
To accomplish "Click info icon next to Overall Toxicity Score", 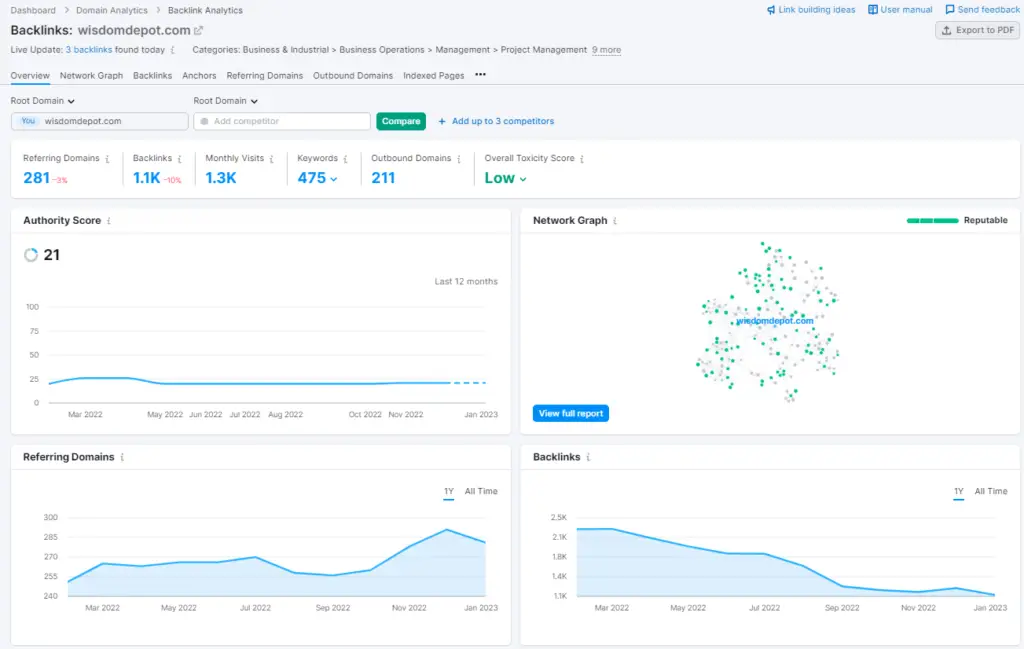I will 582,159.
